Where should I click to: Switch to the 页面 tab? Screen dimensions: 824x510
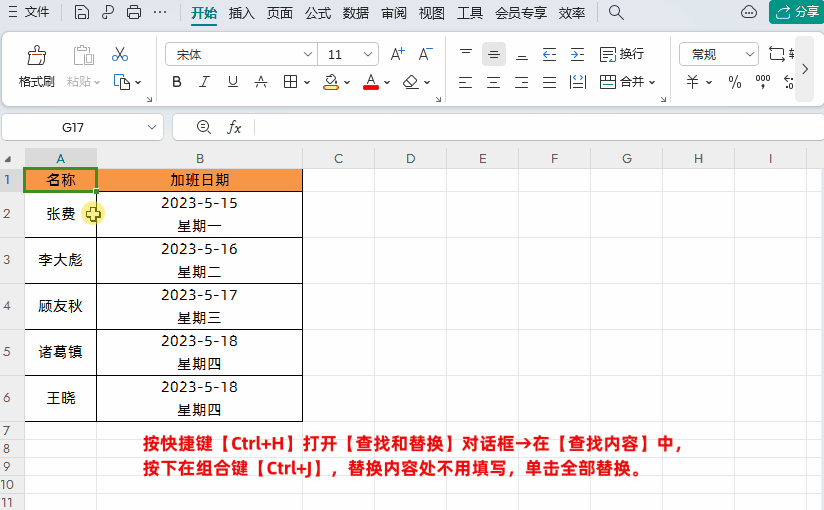pos(280,13)
